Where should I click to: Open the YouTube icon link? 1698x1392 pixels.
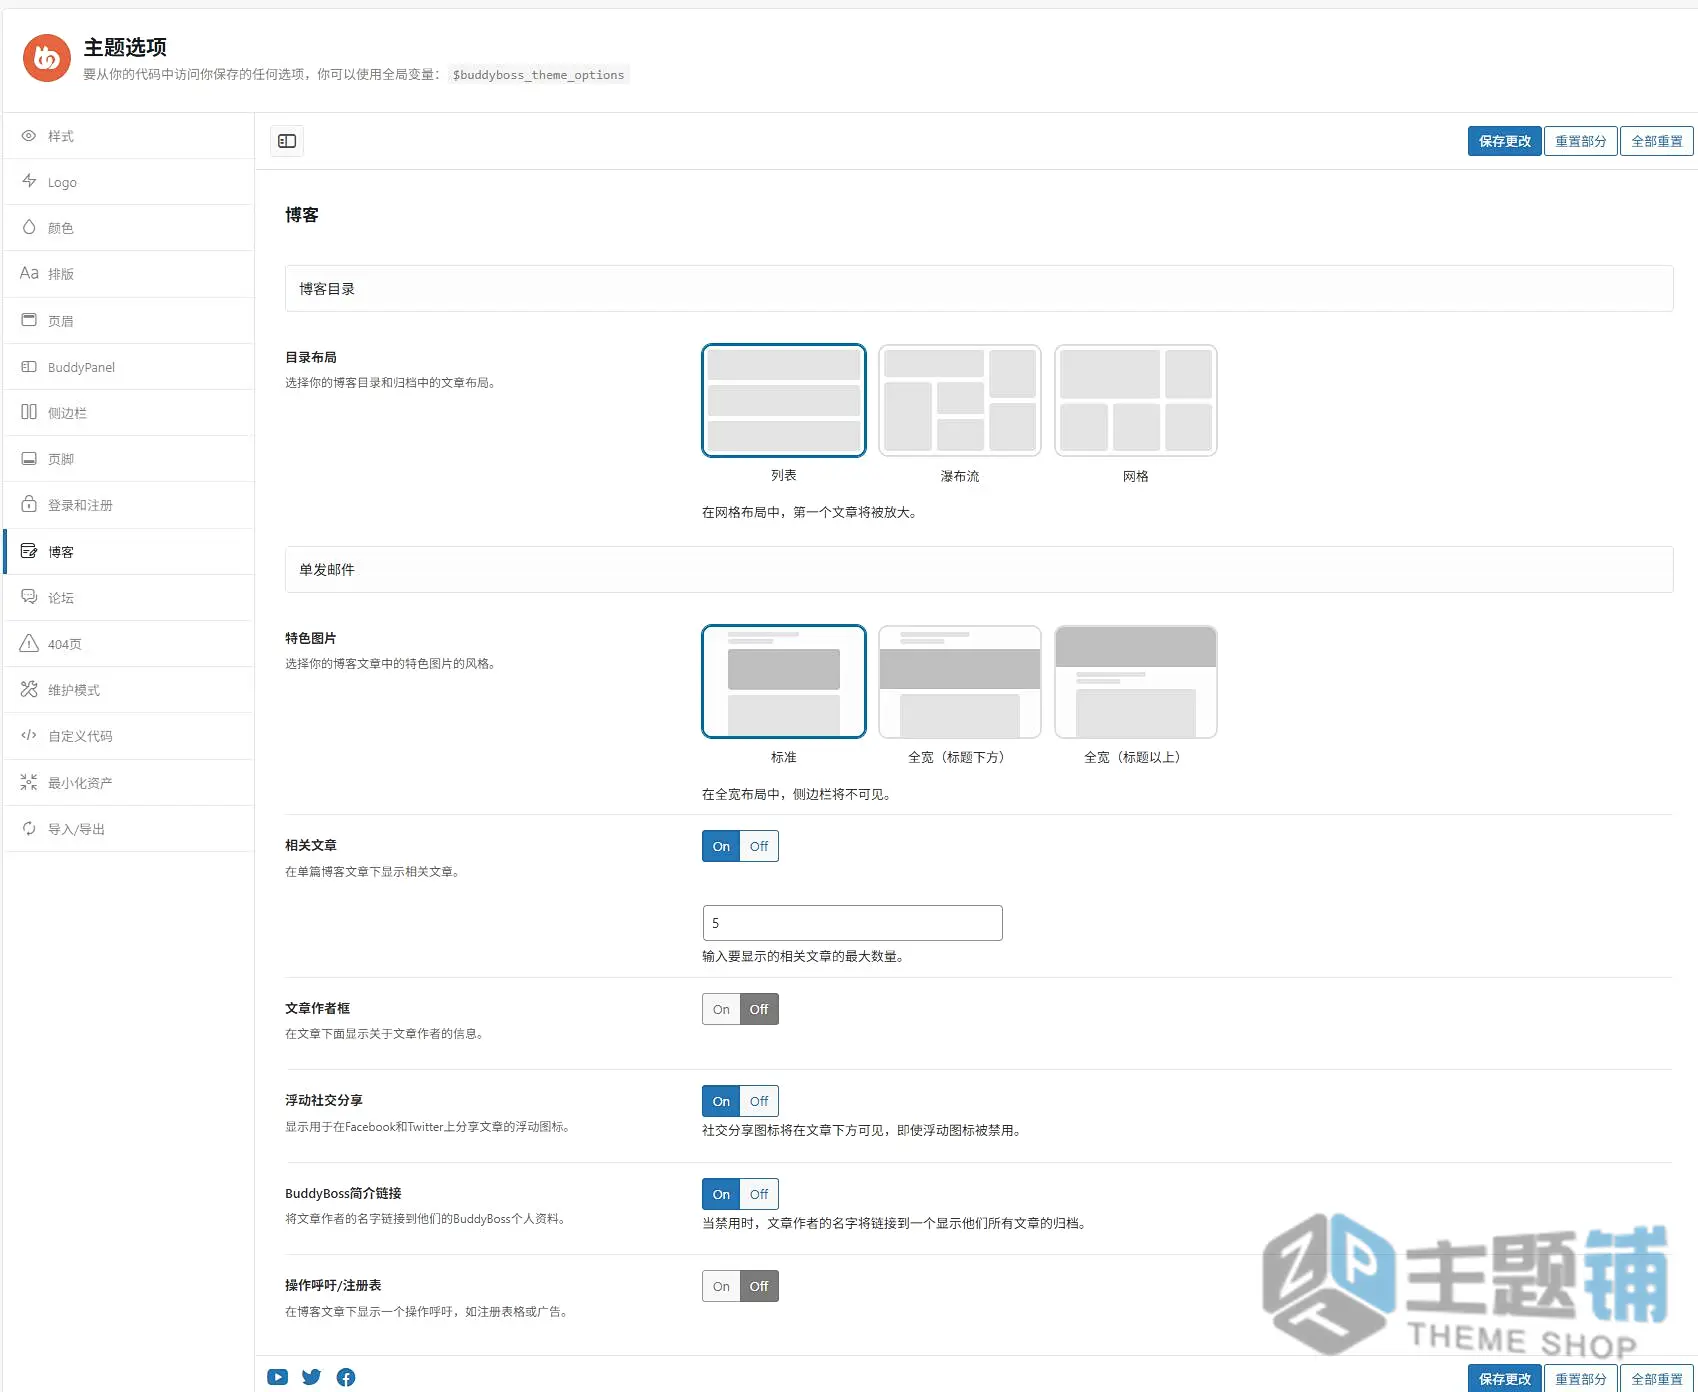pos(278,1377)
